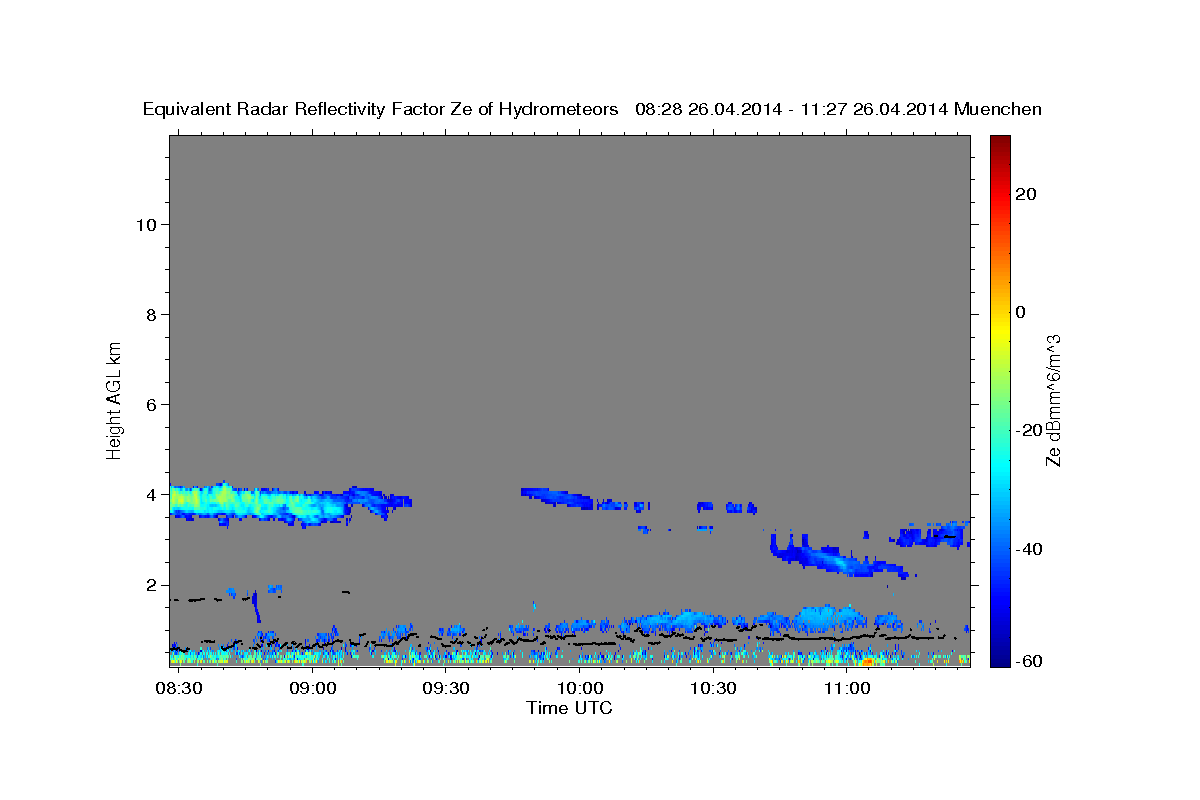This screenshot has height=800, width=1200.
Task: Click the colorbar value label -40
Action: (1029, 549)
